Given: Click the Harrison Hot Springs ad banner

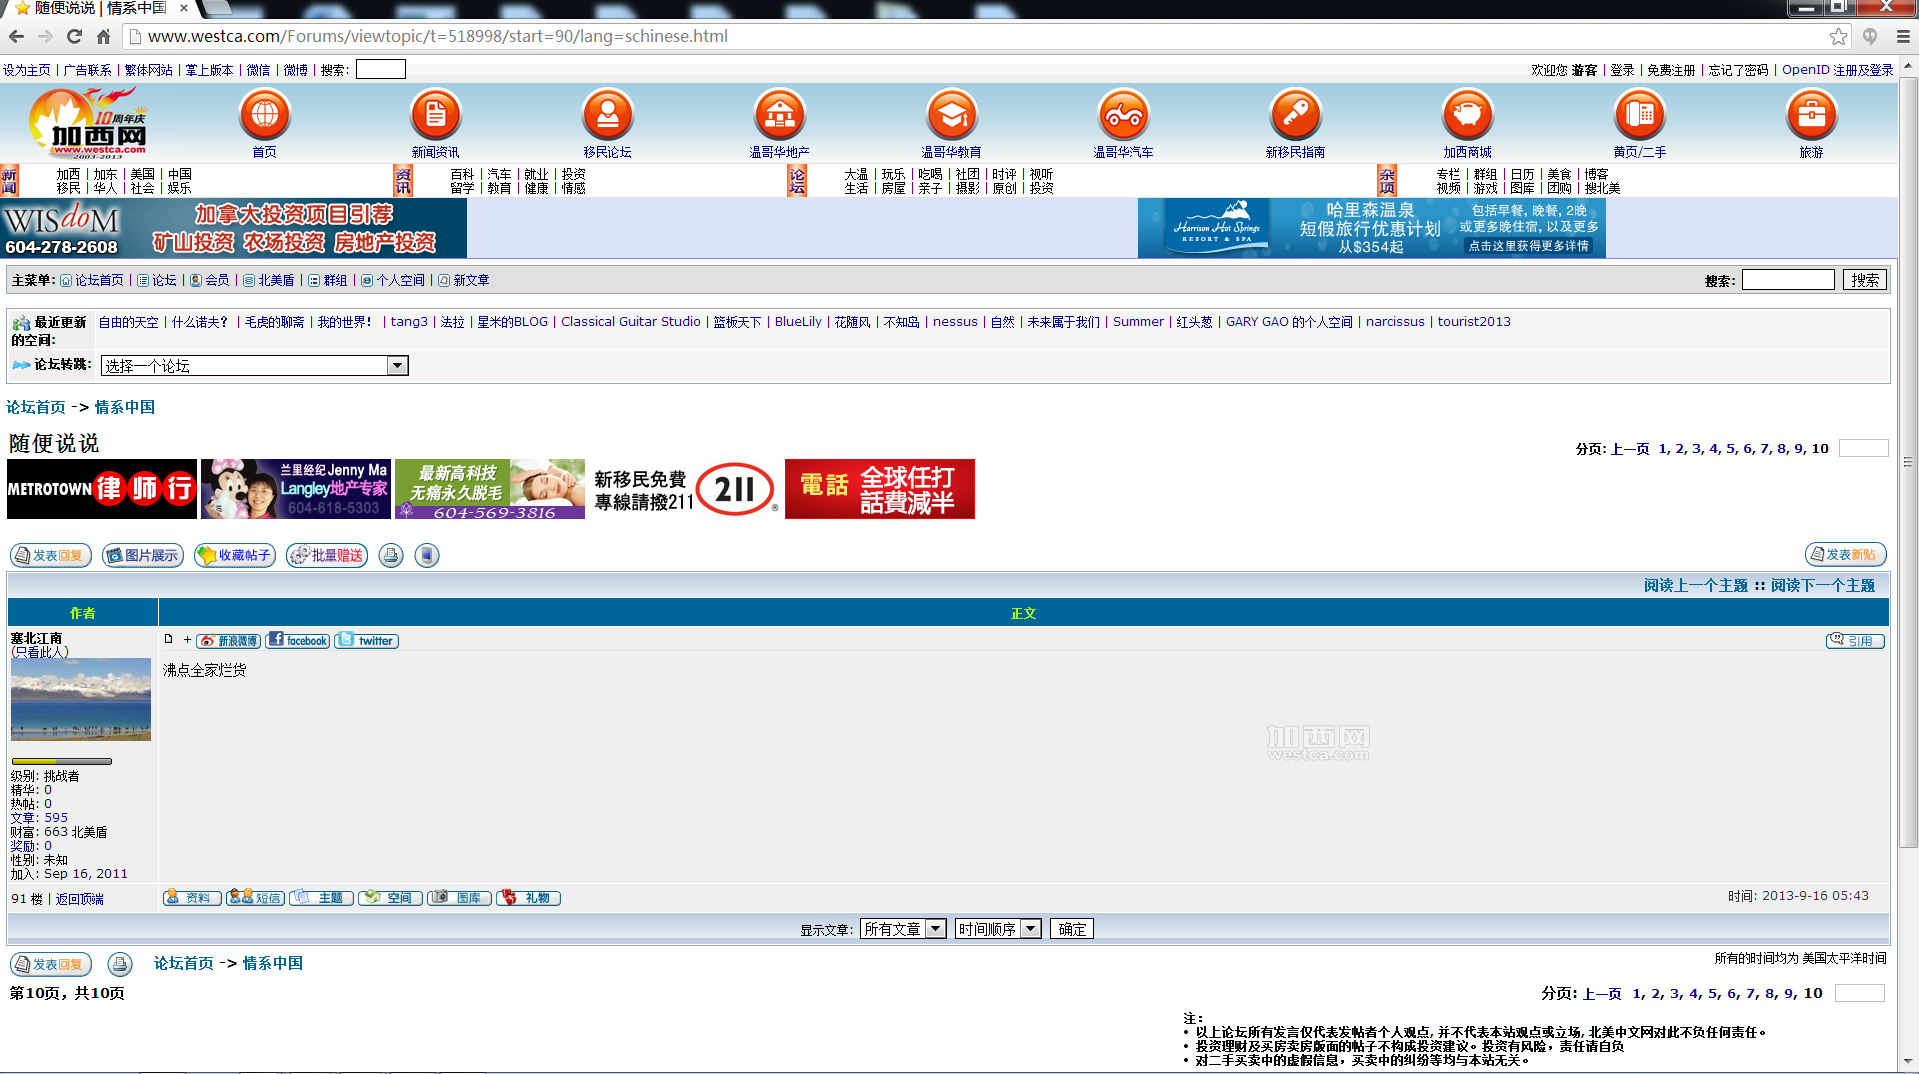Looking at the screenshot, I should click(1371, 228).
